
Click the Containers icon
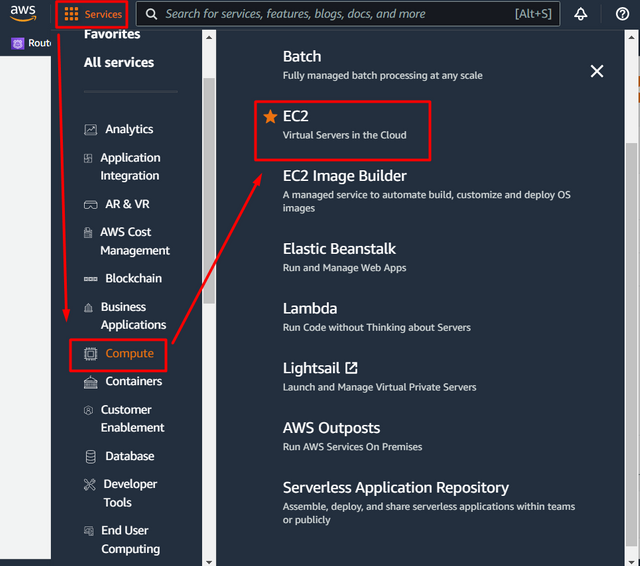pos(91,382)
